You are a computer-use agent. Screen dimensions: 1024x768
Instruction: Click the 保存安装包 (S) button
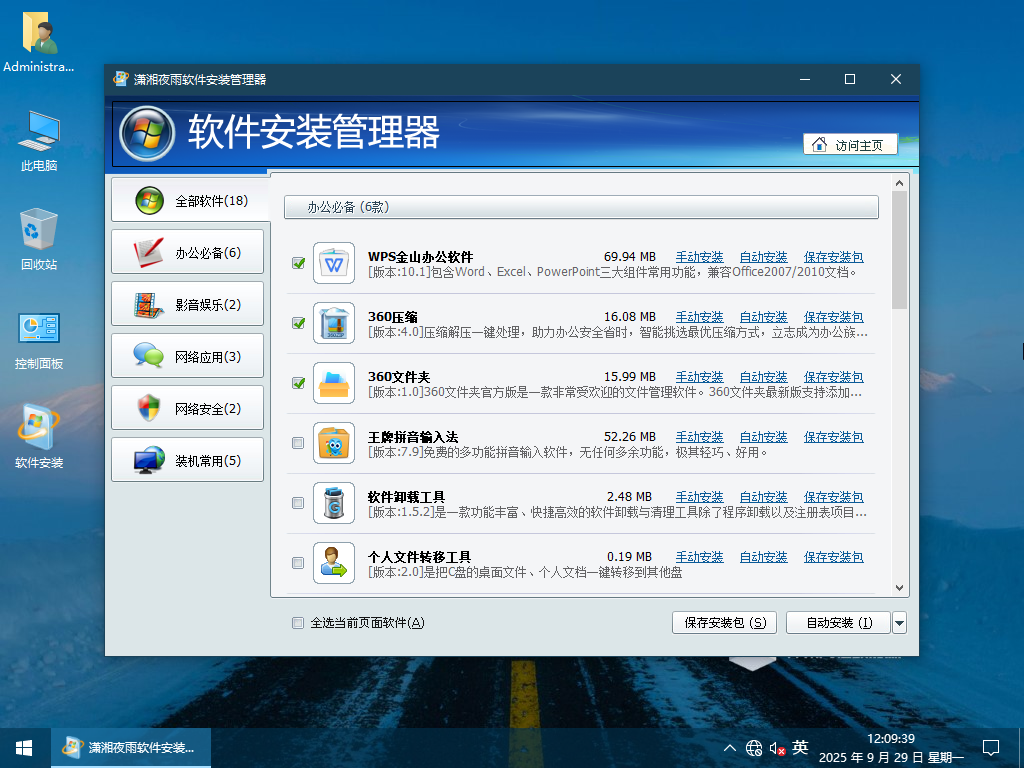(x=725, y=623)
